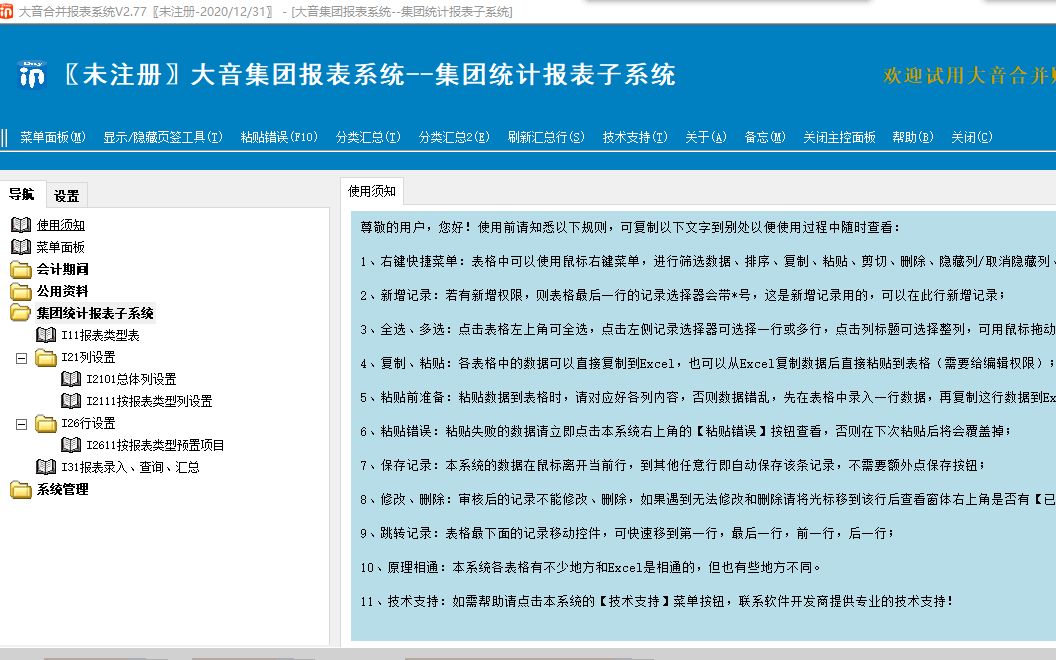Switch to the 设置 tab
The width and height of the screenshot is (1056, 660).
coord(67,195)
